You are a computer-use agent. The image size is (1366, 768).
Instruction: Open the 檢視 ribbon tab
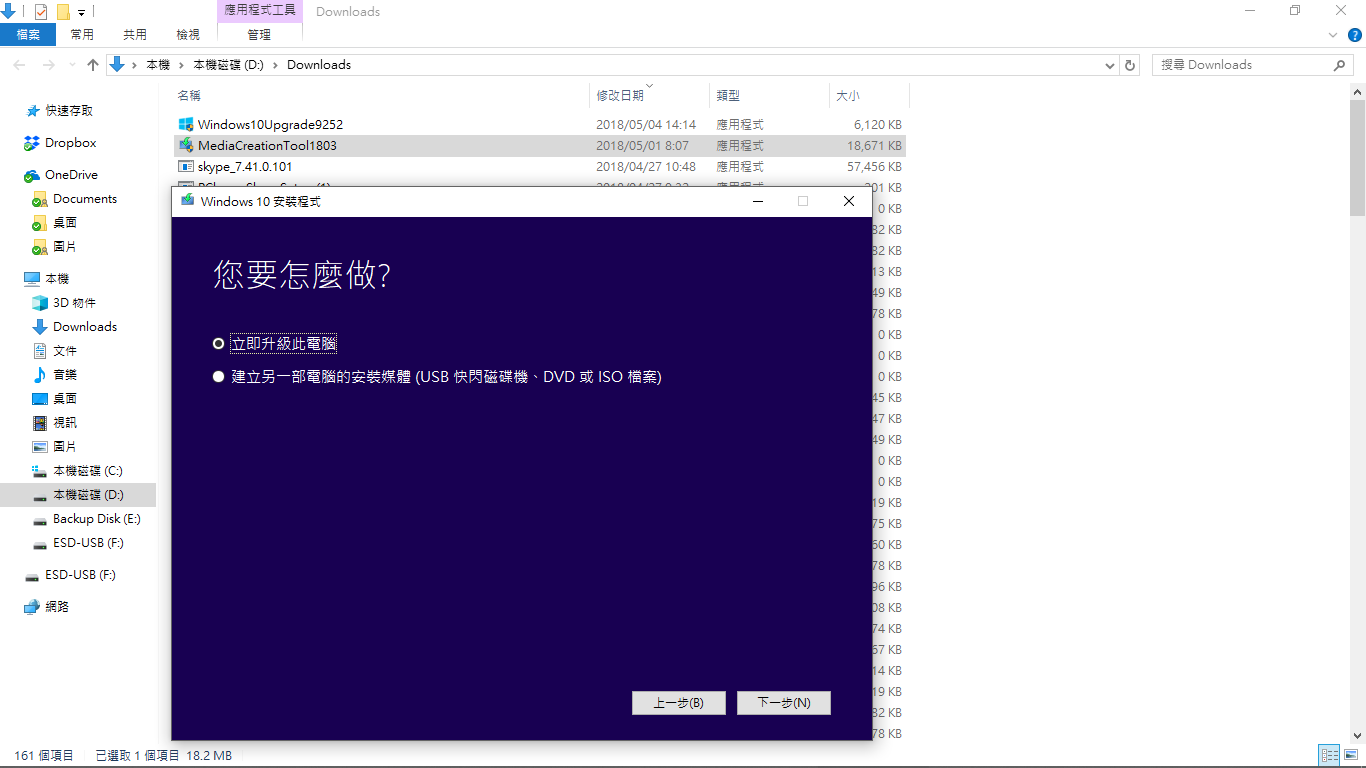[188, 35]
